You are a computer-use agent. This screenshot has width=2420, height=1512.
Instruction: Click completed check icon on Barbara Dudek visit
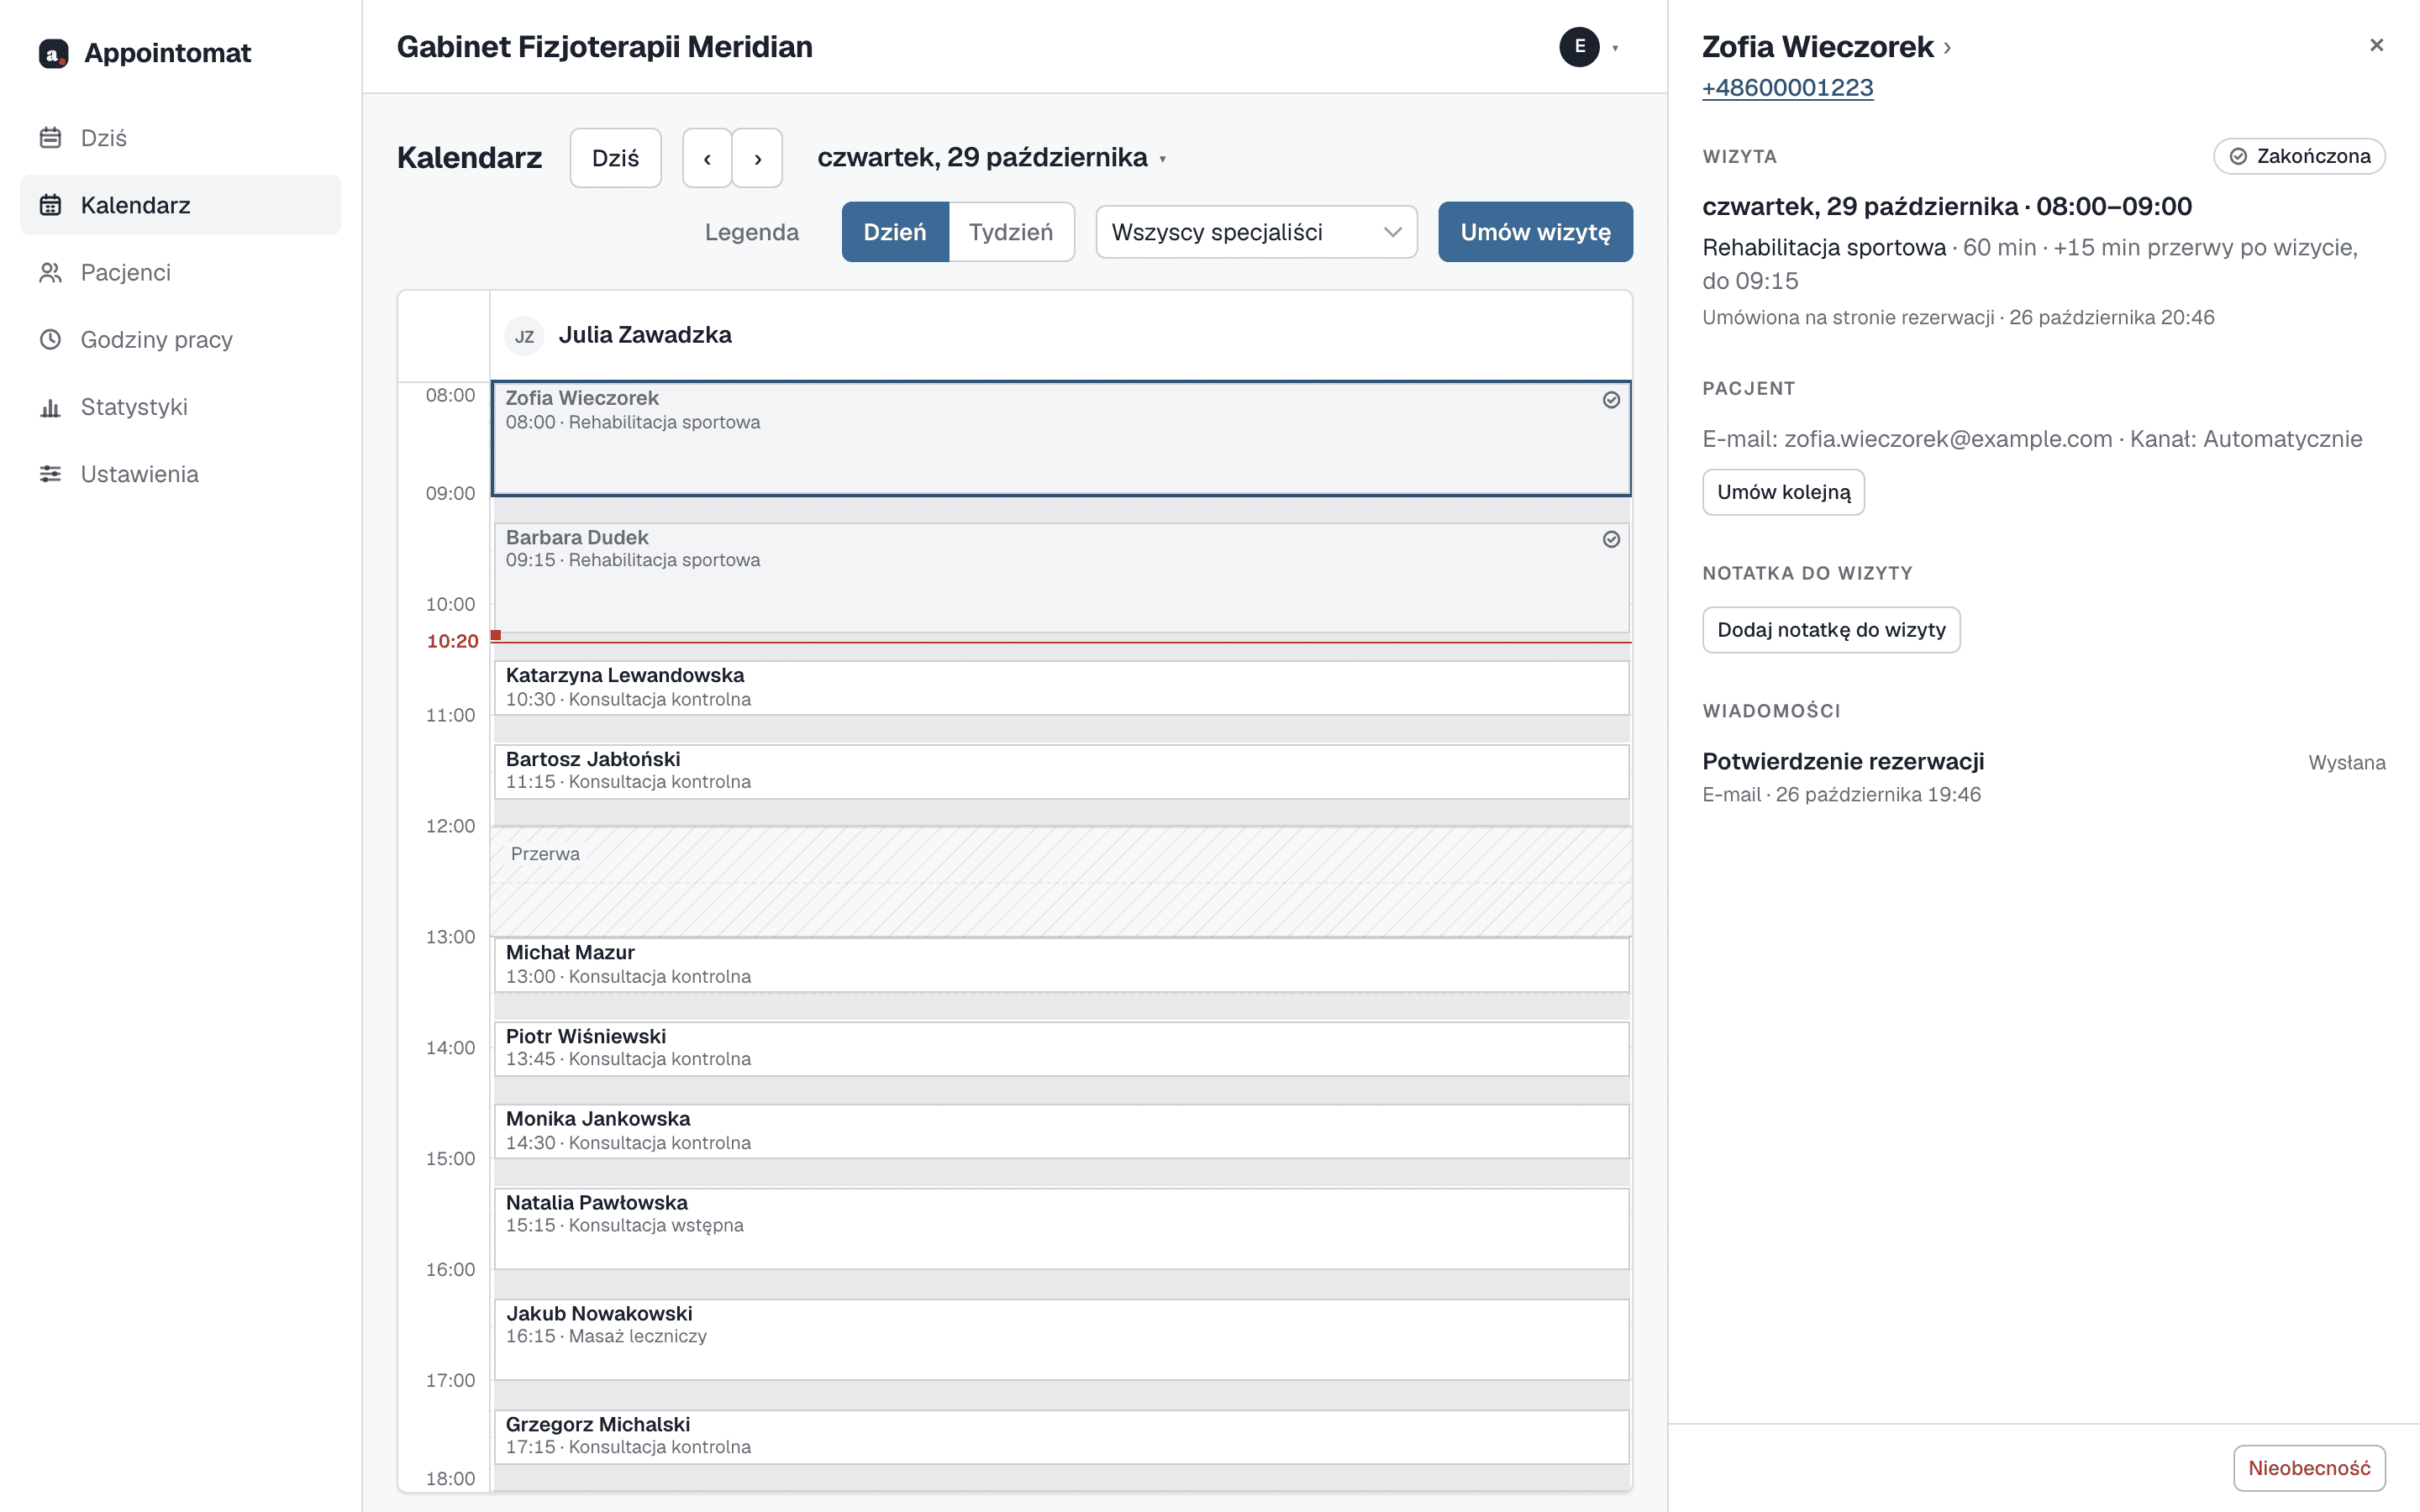tap(1611, 540)
